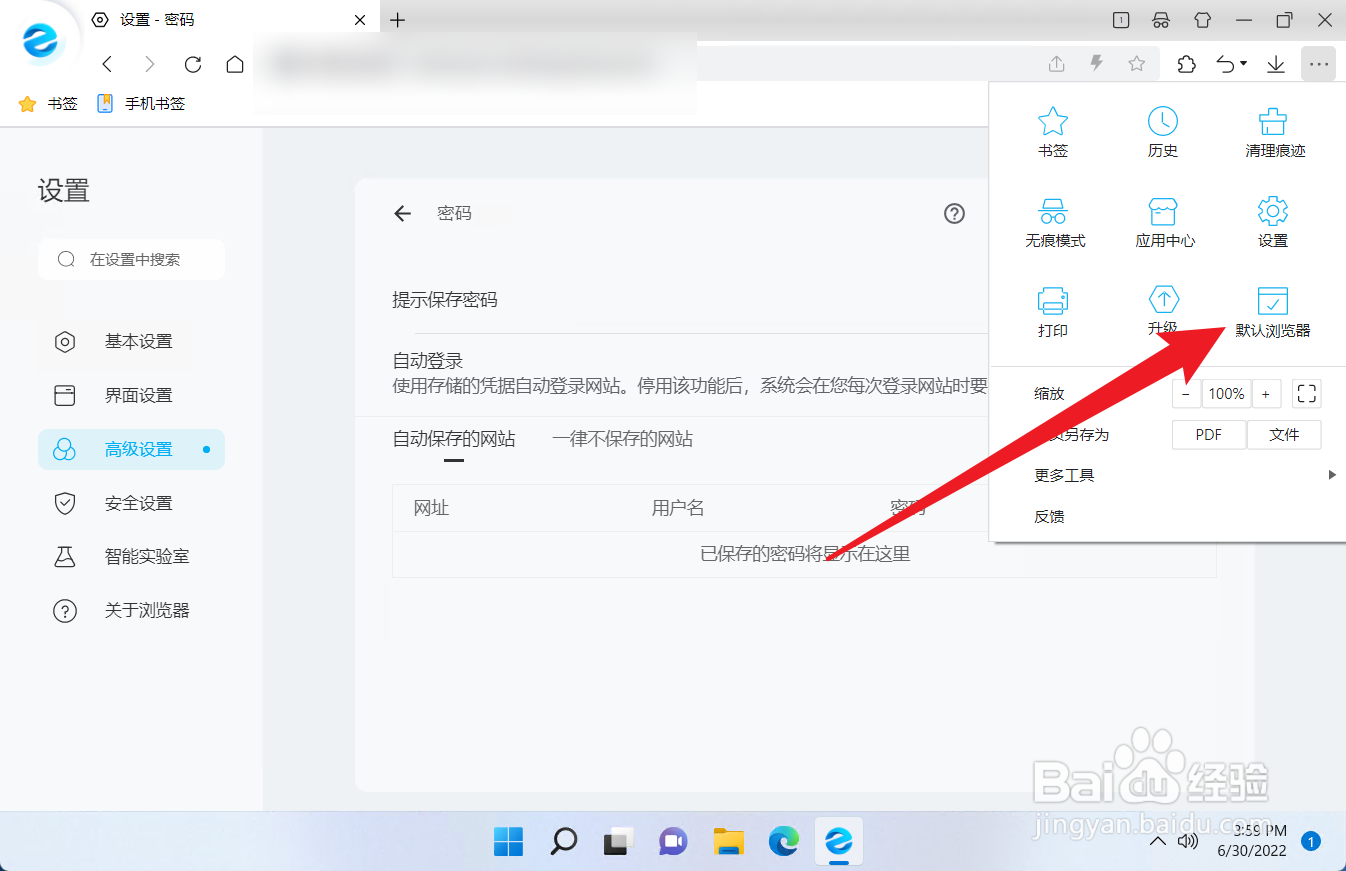1346x871 pixels.
Task: Click the share icon in the address bar
Action: [x=1057, y=64]
